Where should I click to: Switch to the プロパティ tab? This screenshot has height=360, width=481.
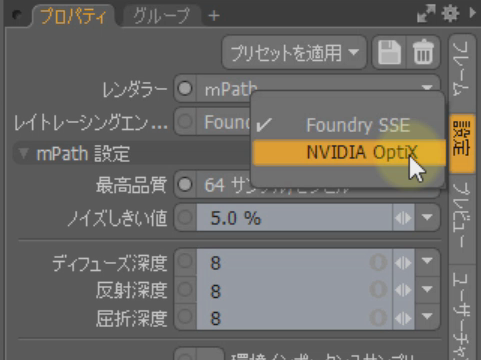73,16
